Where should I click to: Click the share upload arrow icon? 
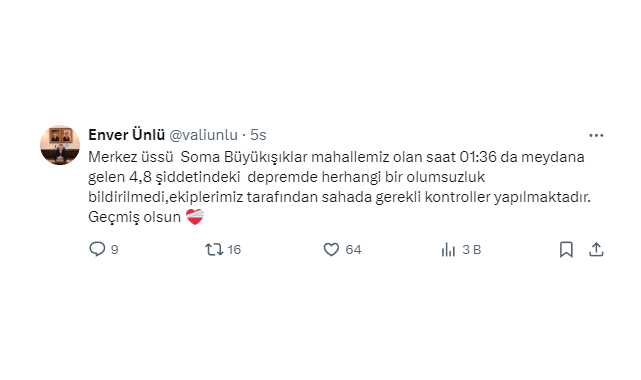(x=596, y=249)
